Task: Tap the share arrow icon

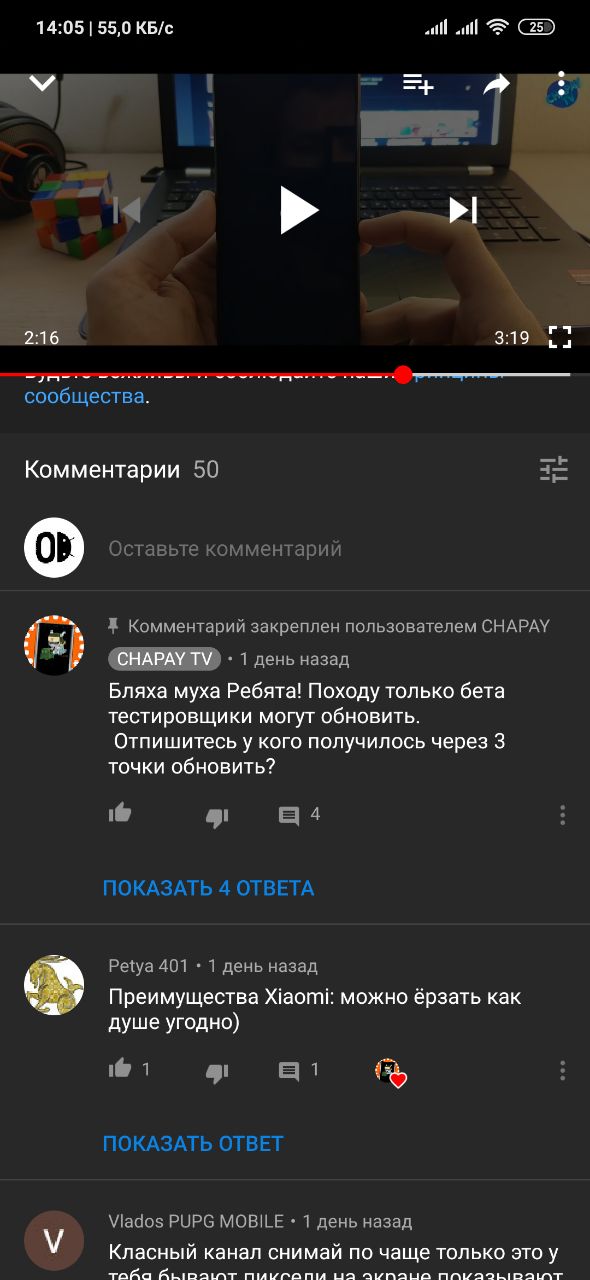Action: click(497, 85)
